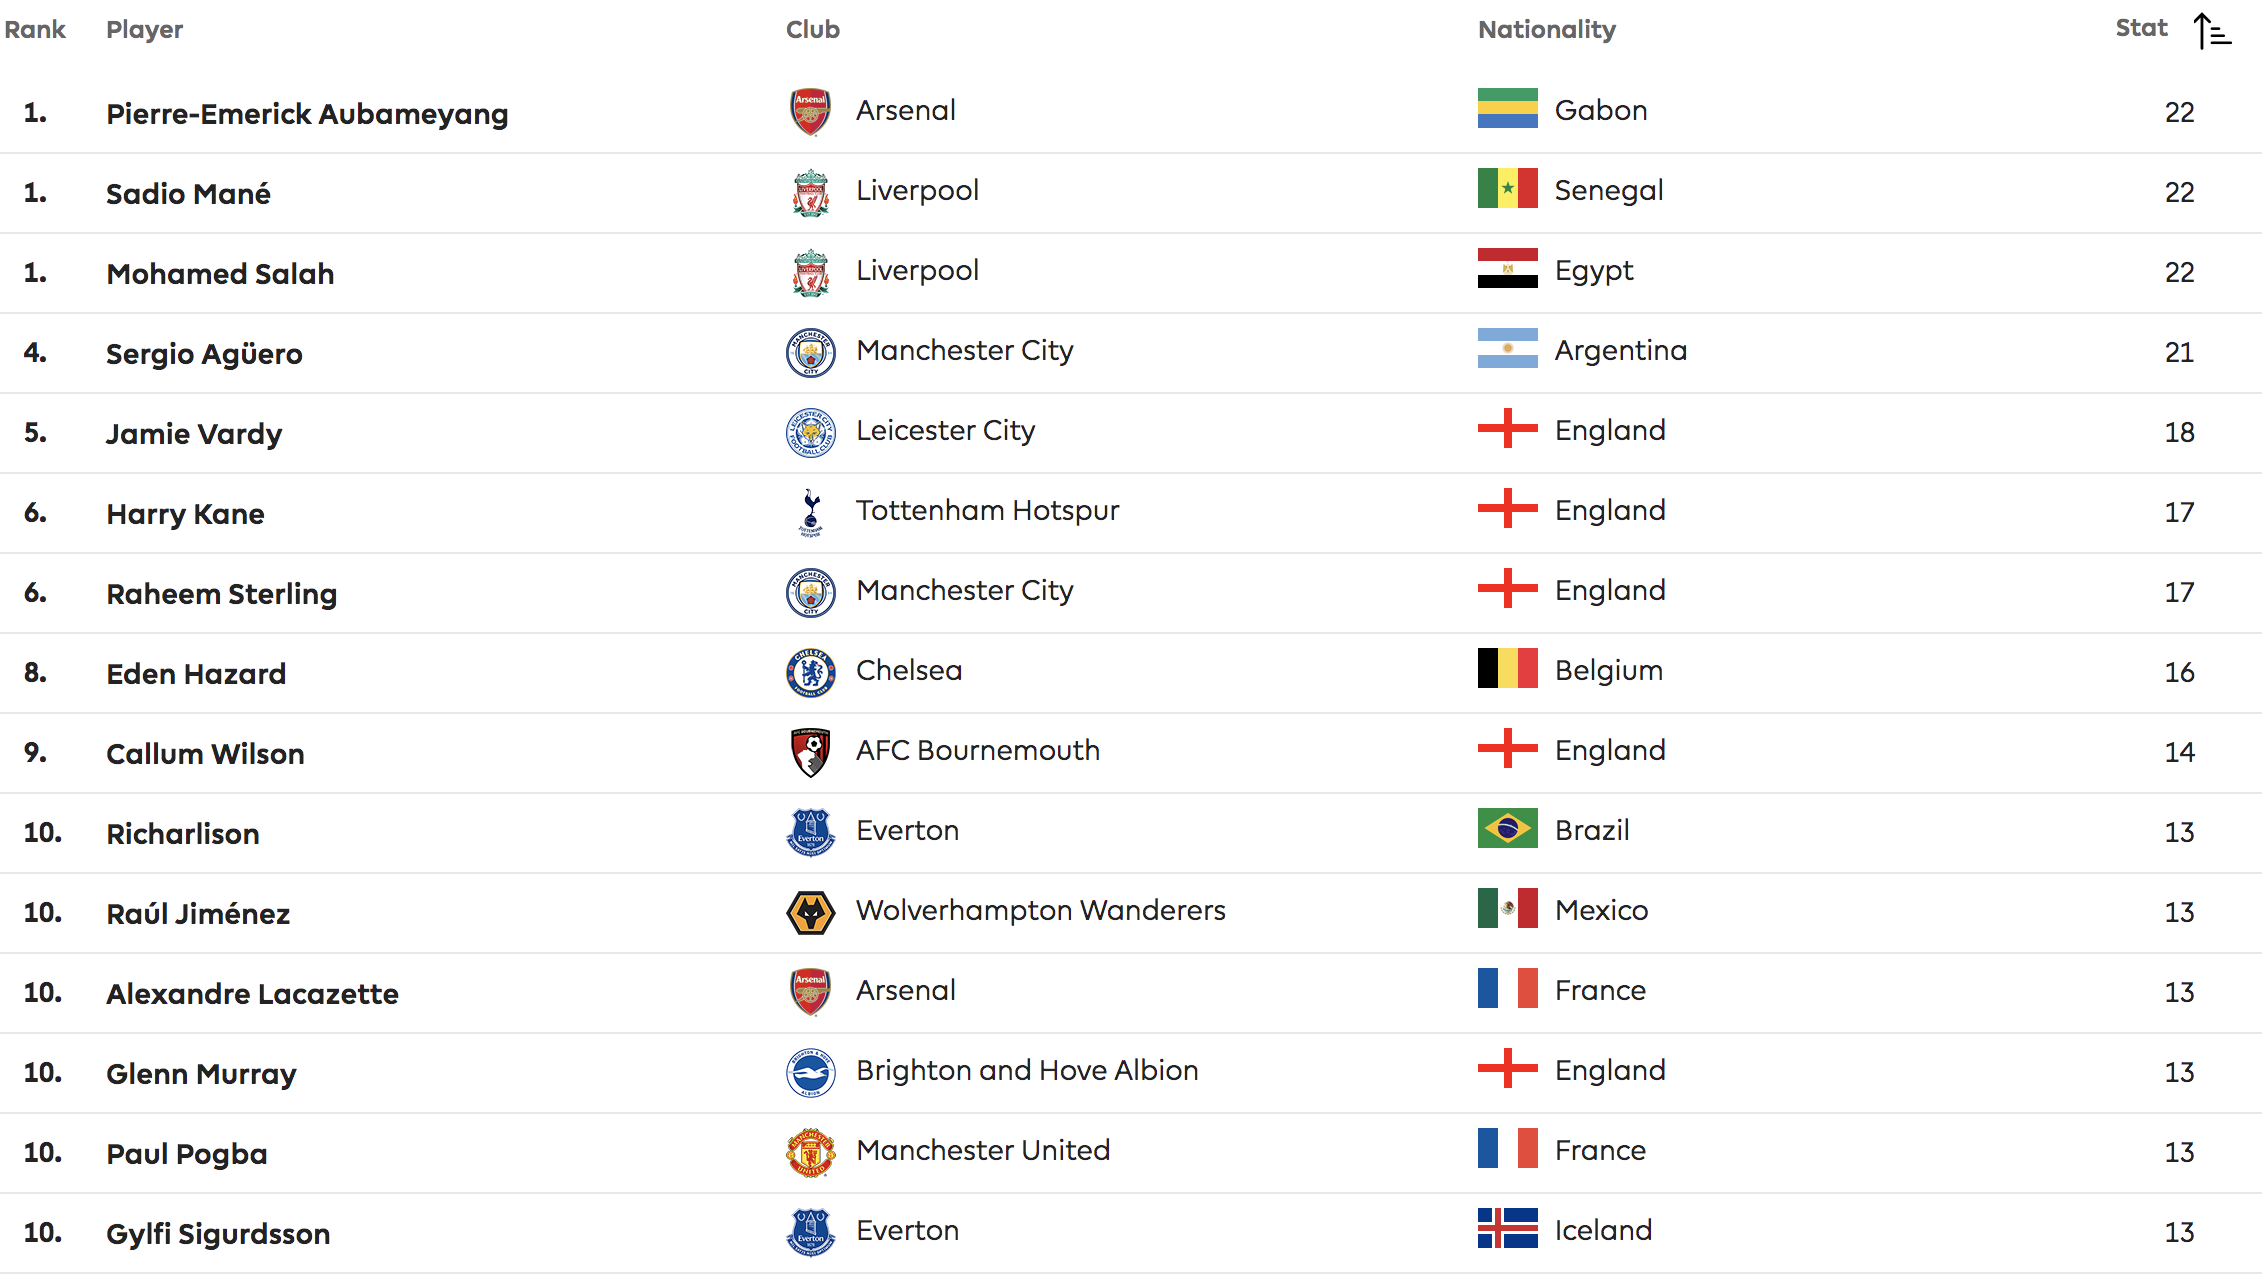Screen dimensions: 2262x1278
Task: Click the Stat column header
Action: (x=2141, y=28)
